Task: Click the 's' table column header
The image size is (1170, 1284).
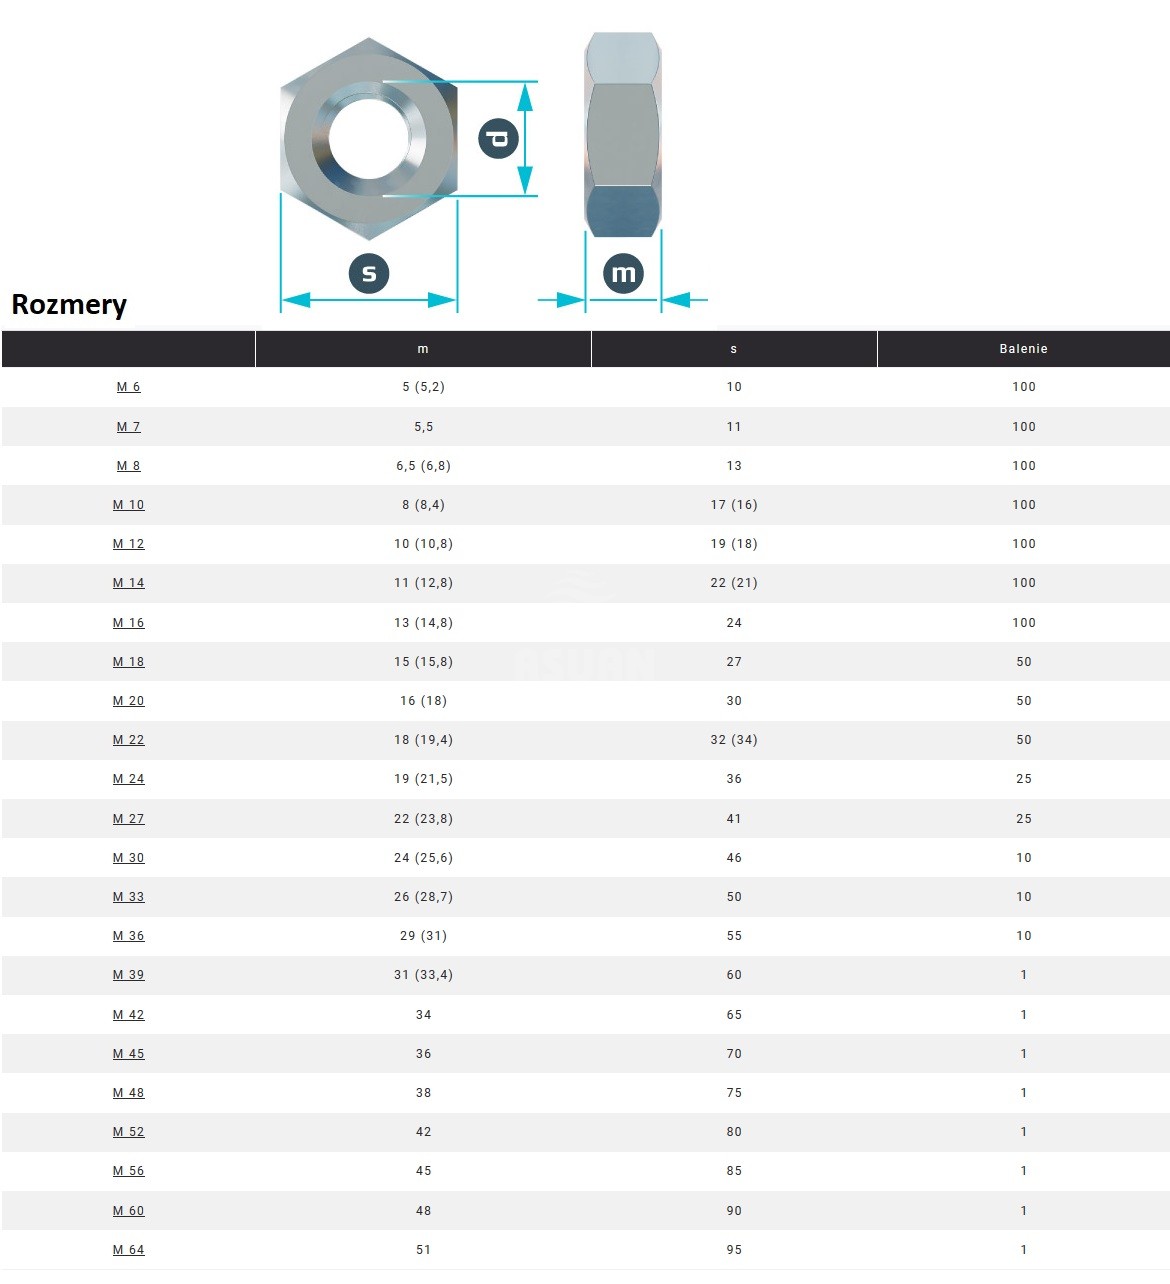Action: [x=734, y=349]
